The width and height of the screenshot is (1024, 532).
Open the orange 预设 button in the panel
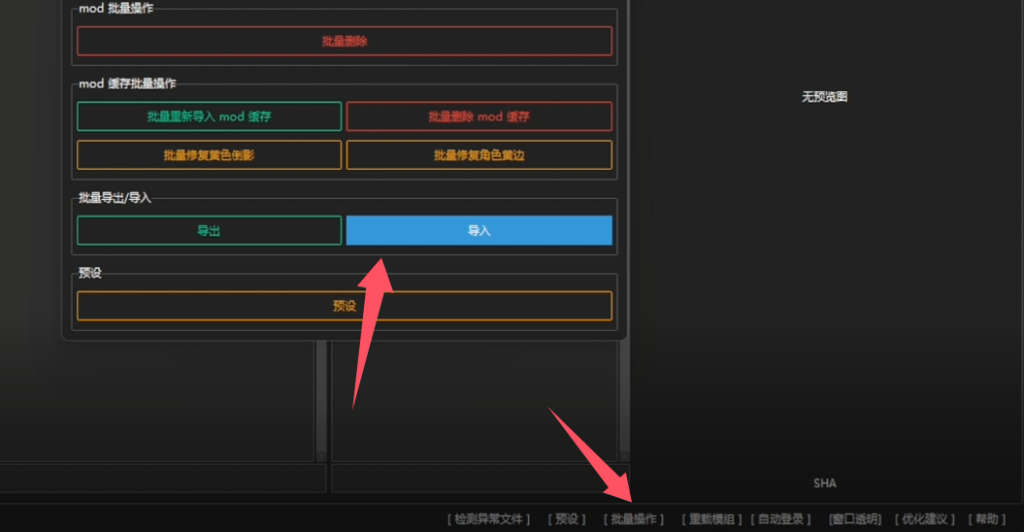tap(344, 306)
